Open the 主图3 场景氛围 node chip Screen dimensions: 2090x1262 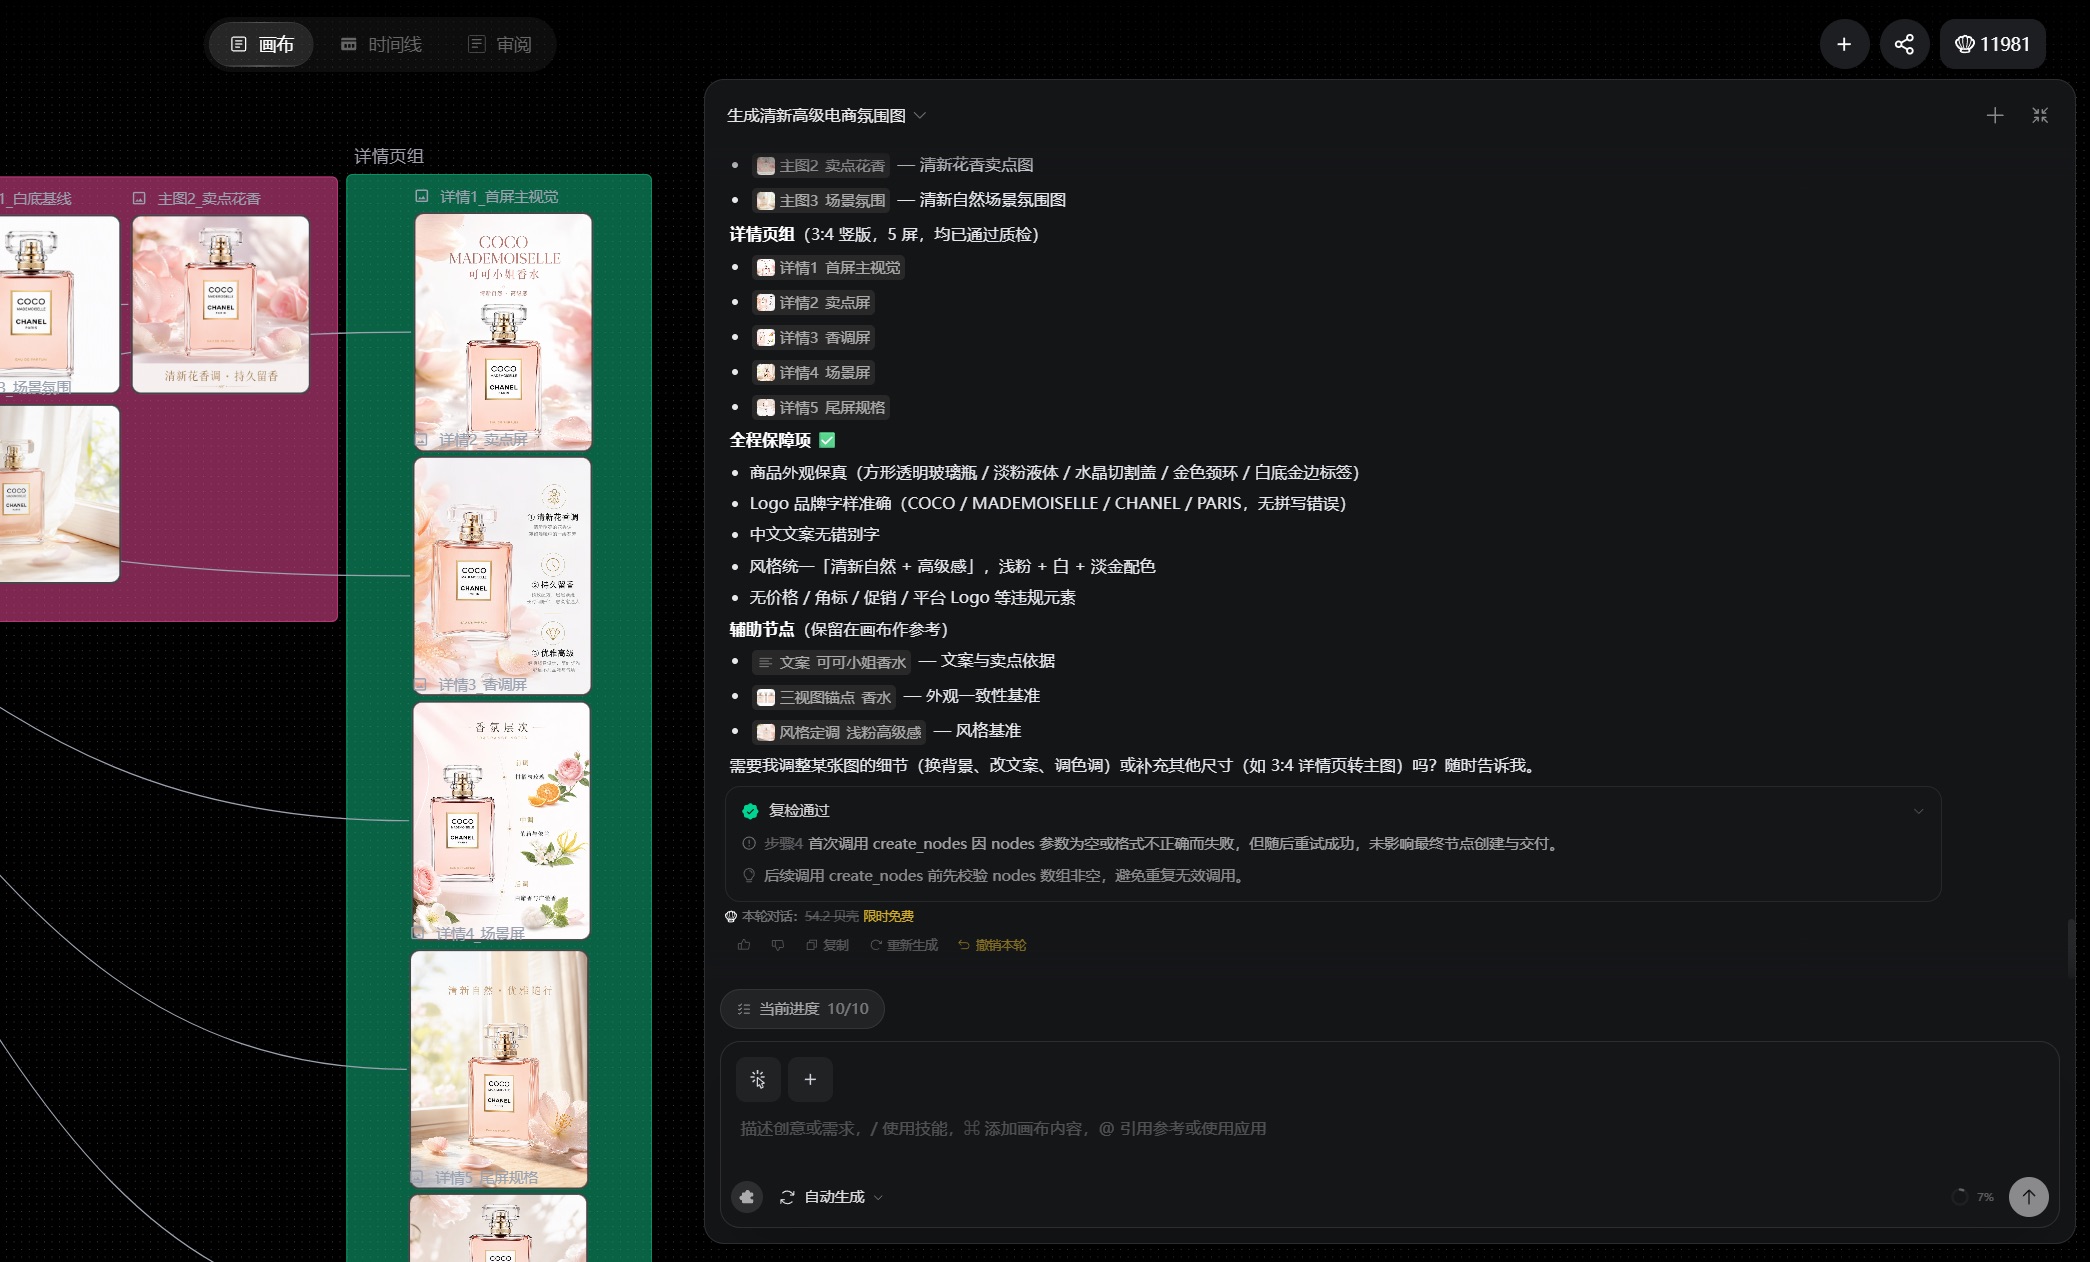click(820, 200)
